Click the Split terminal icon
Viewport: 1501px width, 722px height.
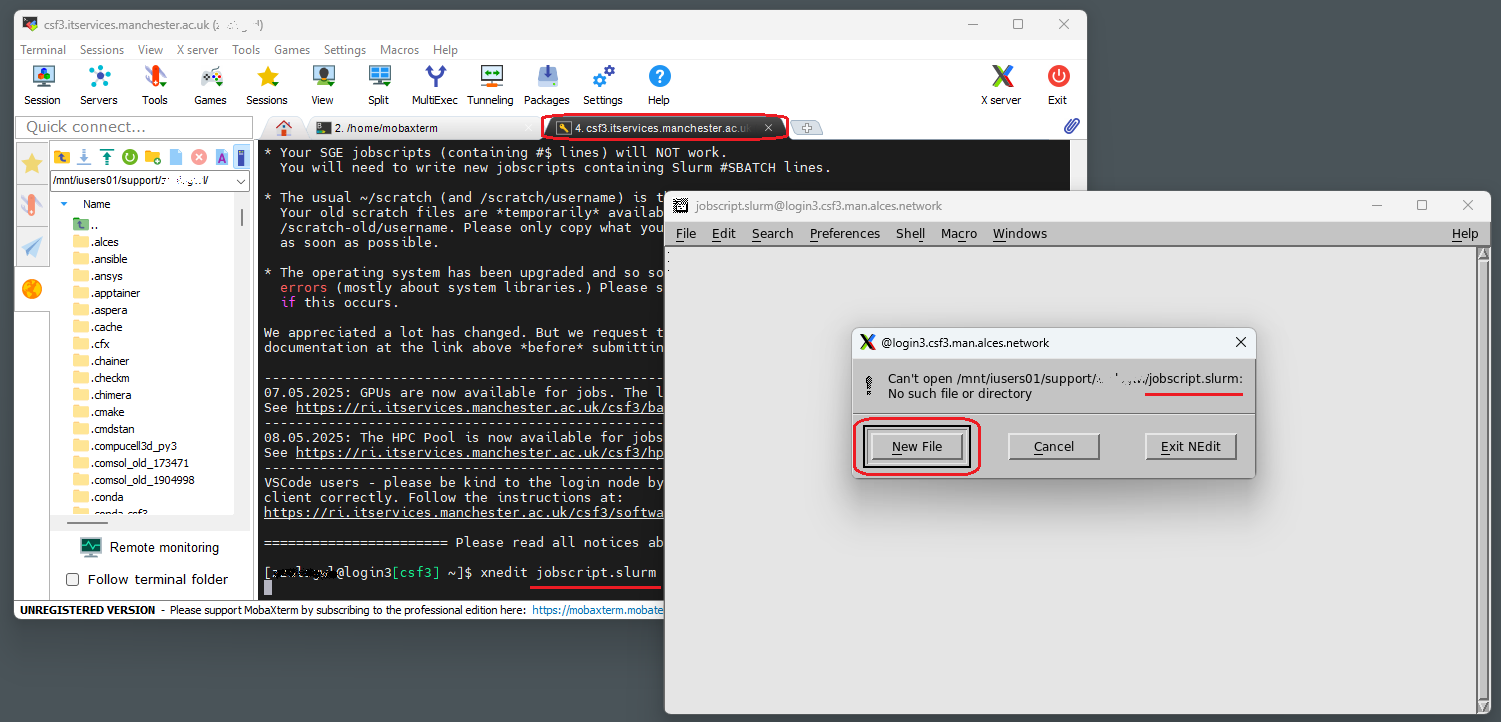point(378,85)
